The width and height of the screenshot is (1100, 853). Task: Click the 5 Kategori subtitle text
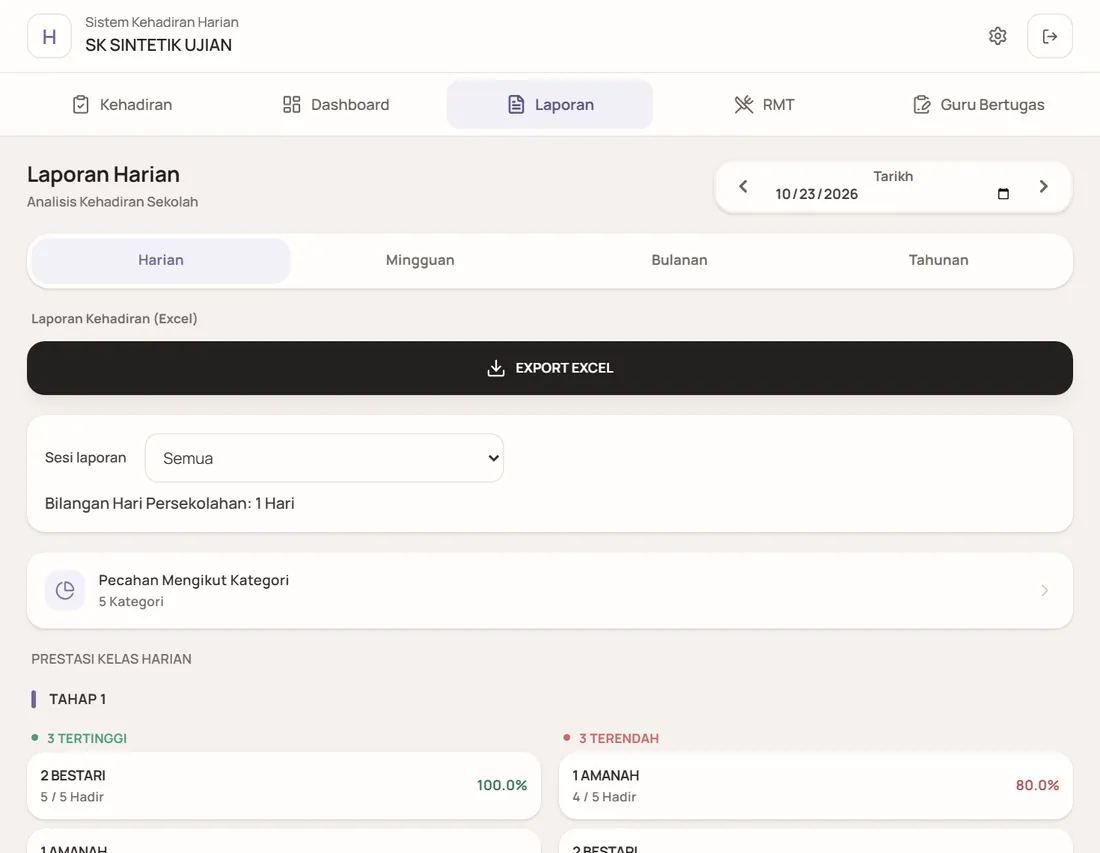pos(131,602)
